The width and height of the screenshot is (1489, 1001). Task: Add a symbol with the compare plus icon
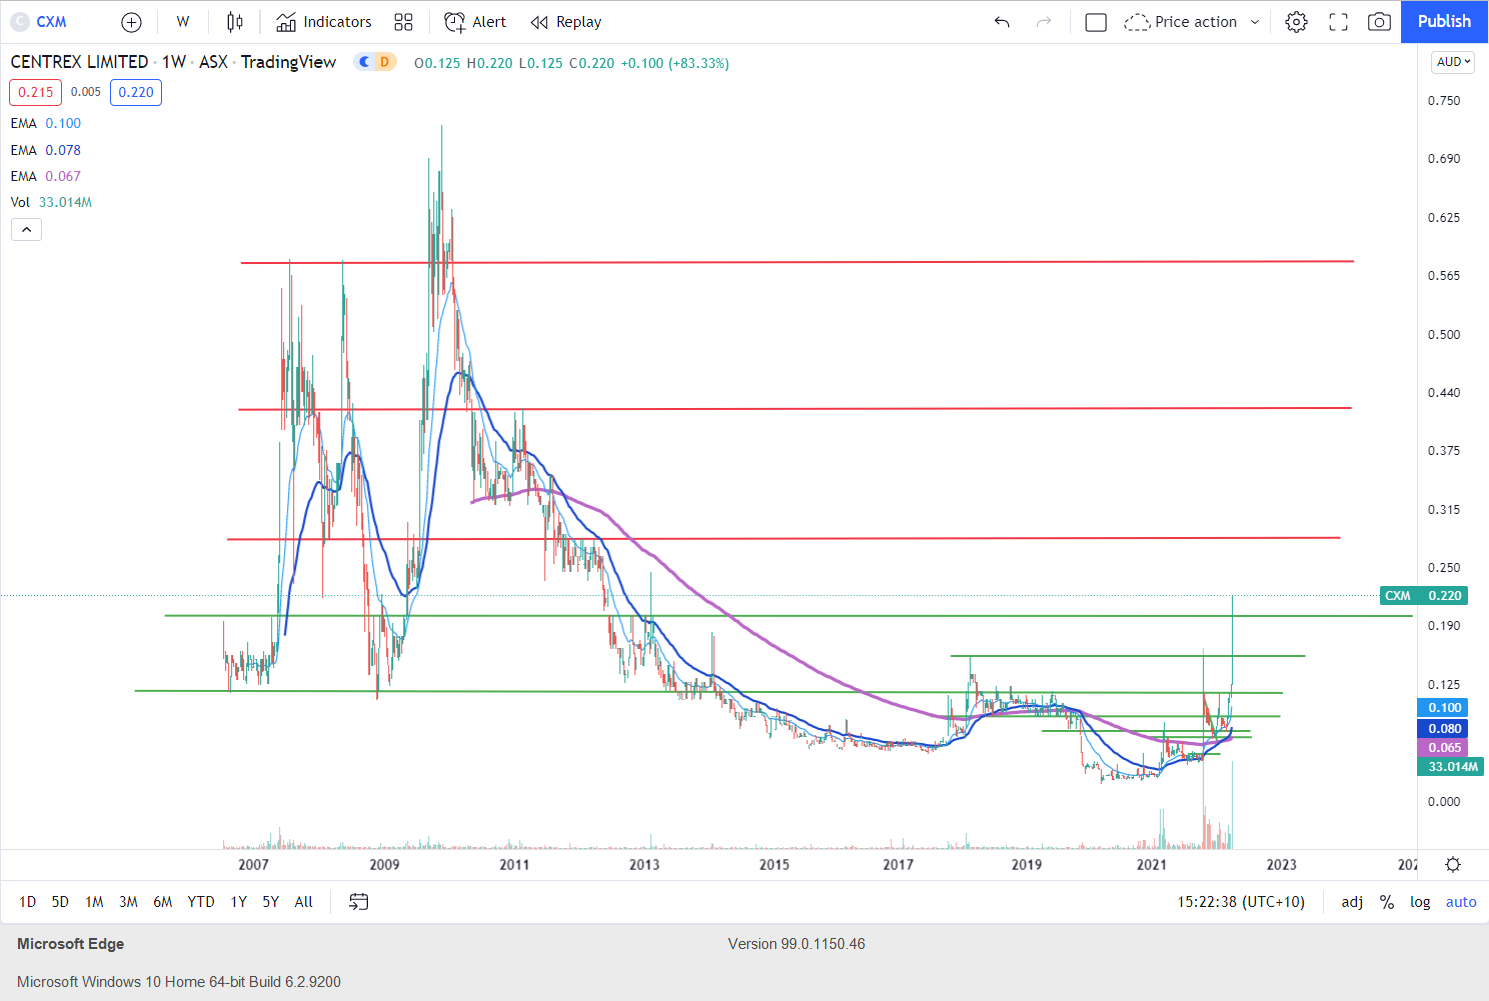(x=131, y=22)
